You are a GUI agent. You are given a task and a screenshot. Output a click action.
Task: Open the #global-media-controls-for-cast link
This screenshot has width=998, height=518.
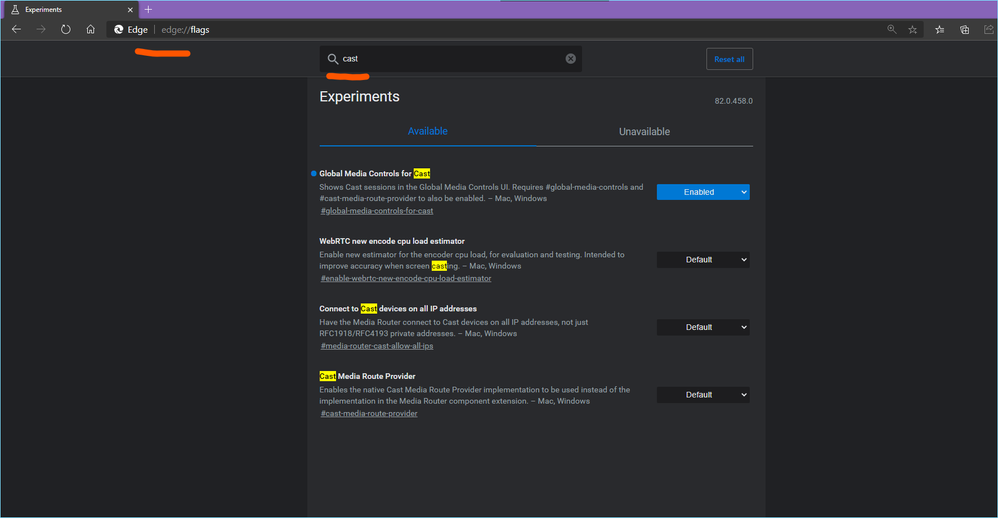tap(377, 211)
